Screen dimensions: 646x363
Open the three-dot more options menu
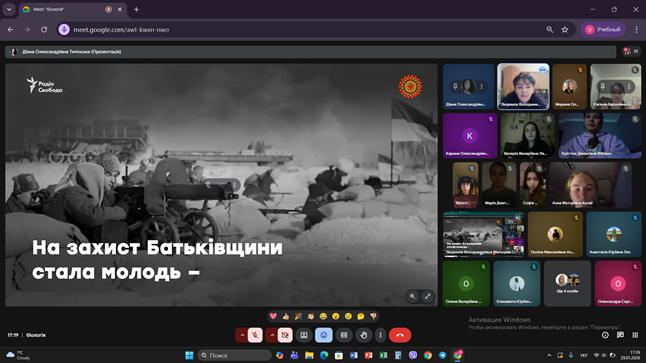coord(380,335)
